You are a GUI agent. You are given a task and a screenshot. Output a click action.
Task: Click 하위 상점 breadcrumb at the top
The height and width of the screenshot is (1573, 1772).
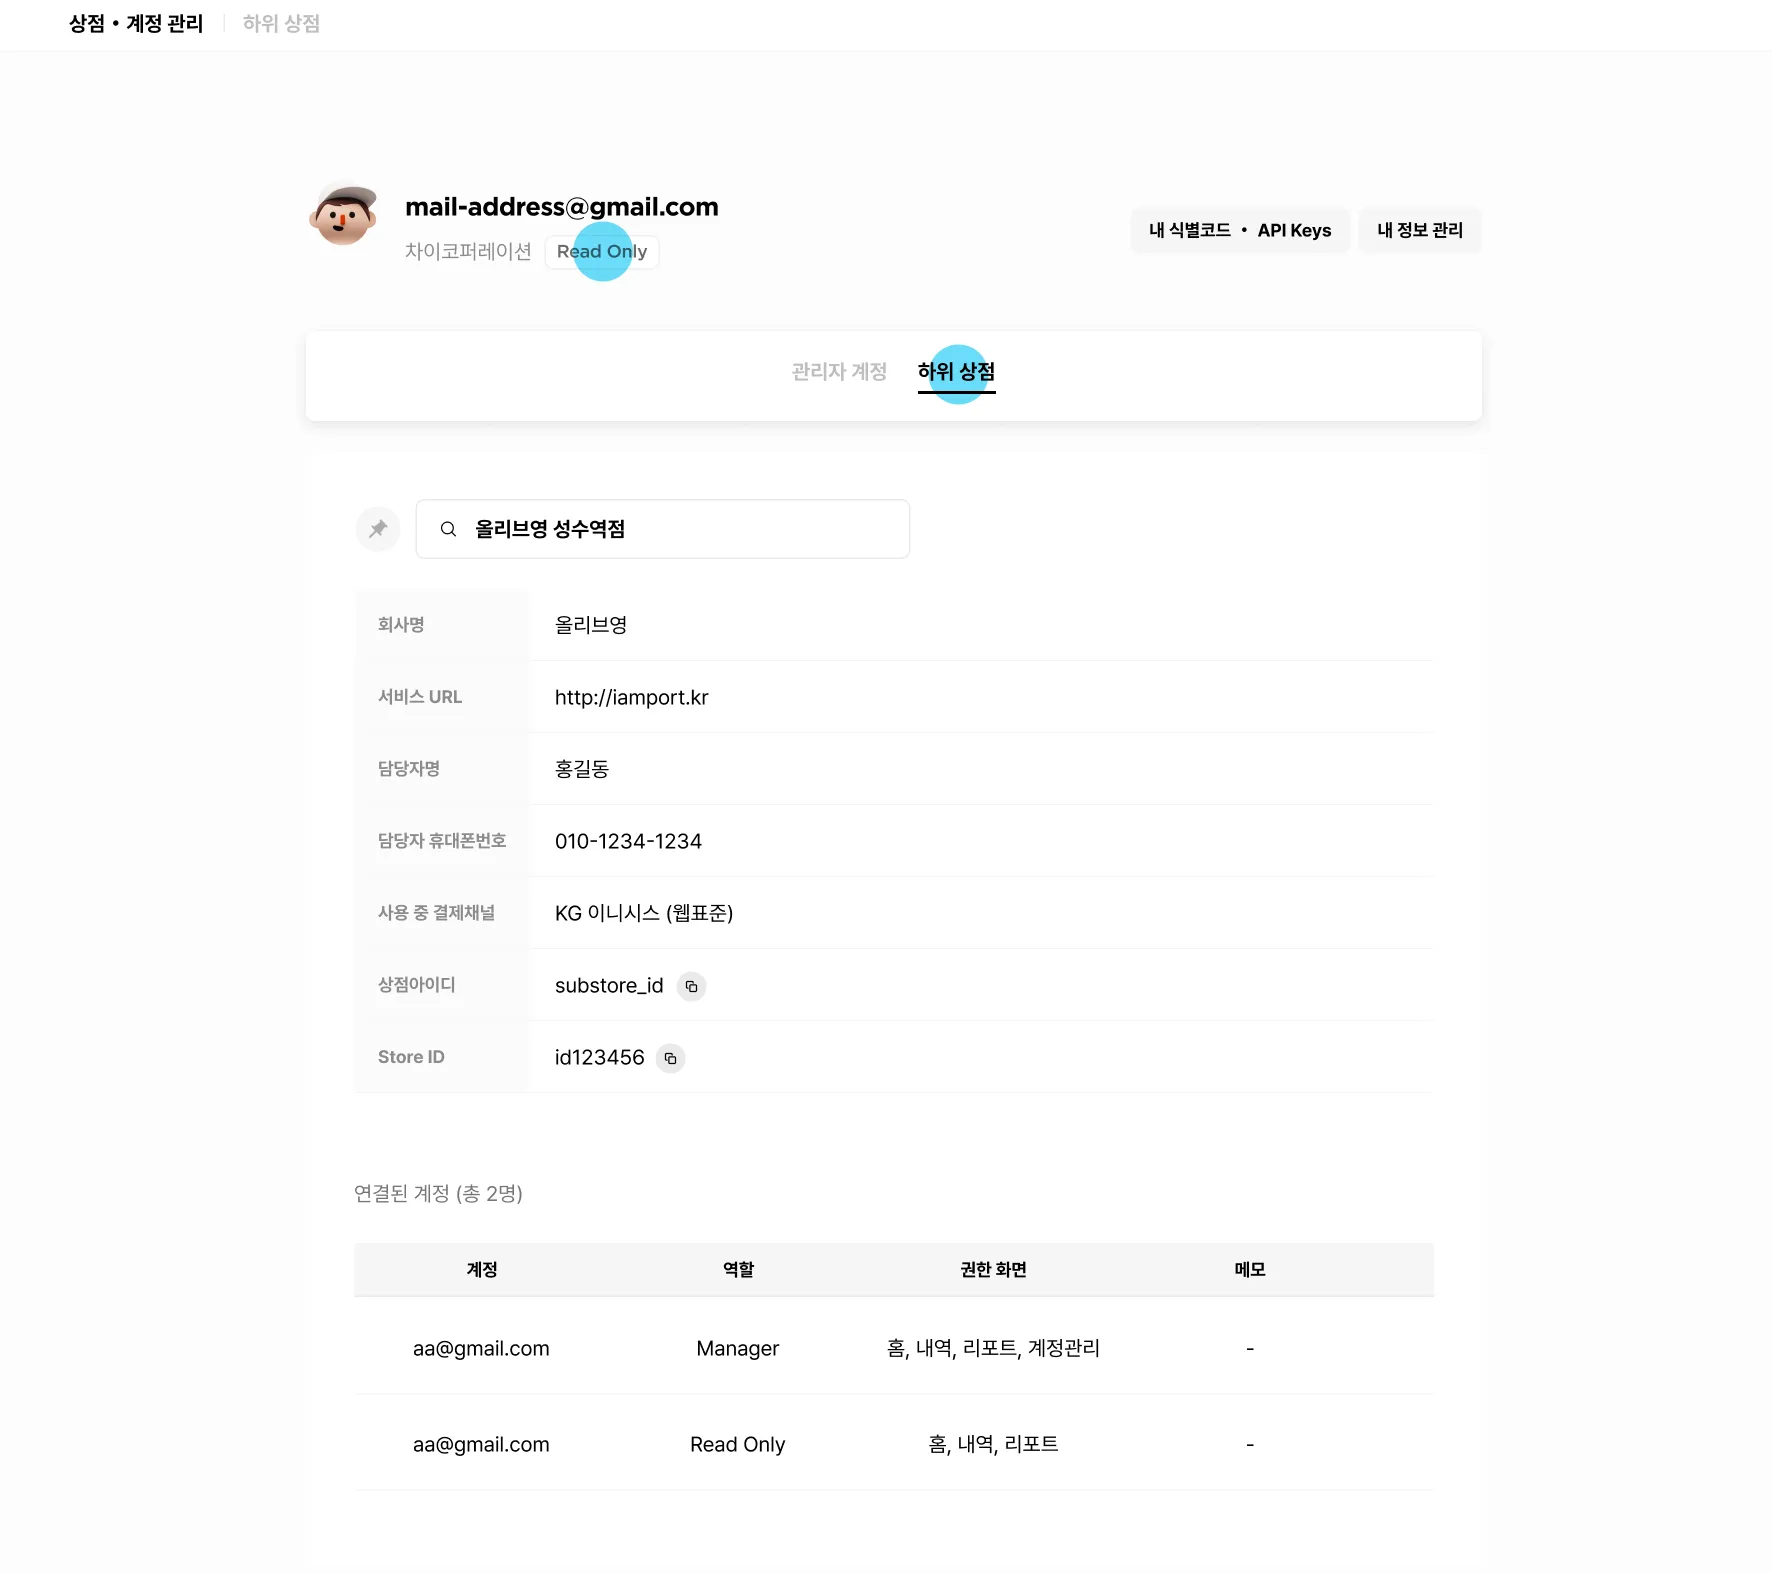[x=280, y=24]
